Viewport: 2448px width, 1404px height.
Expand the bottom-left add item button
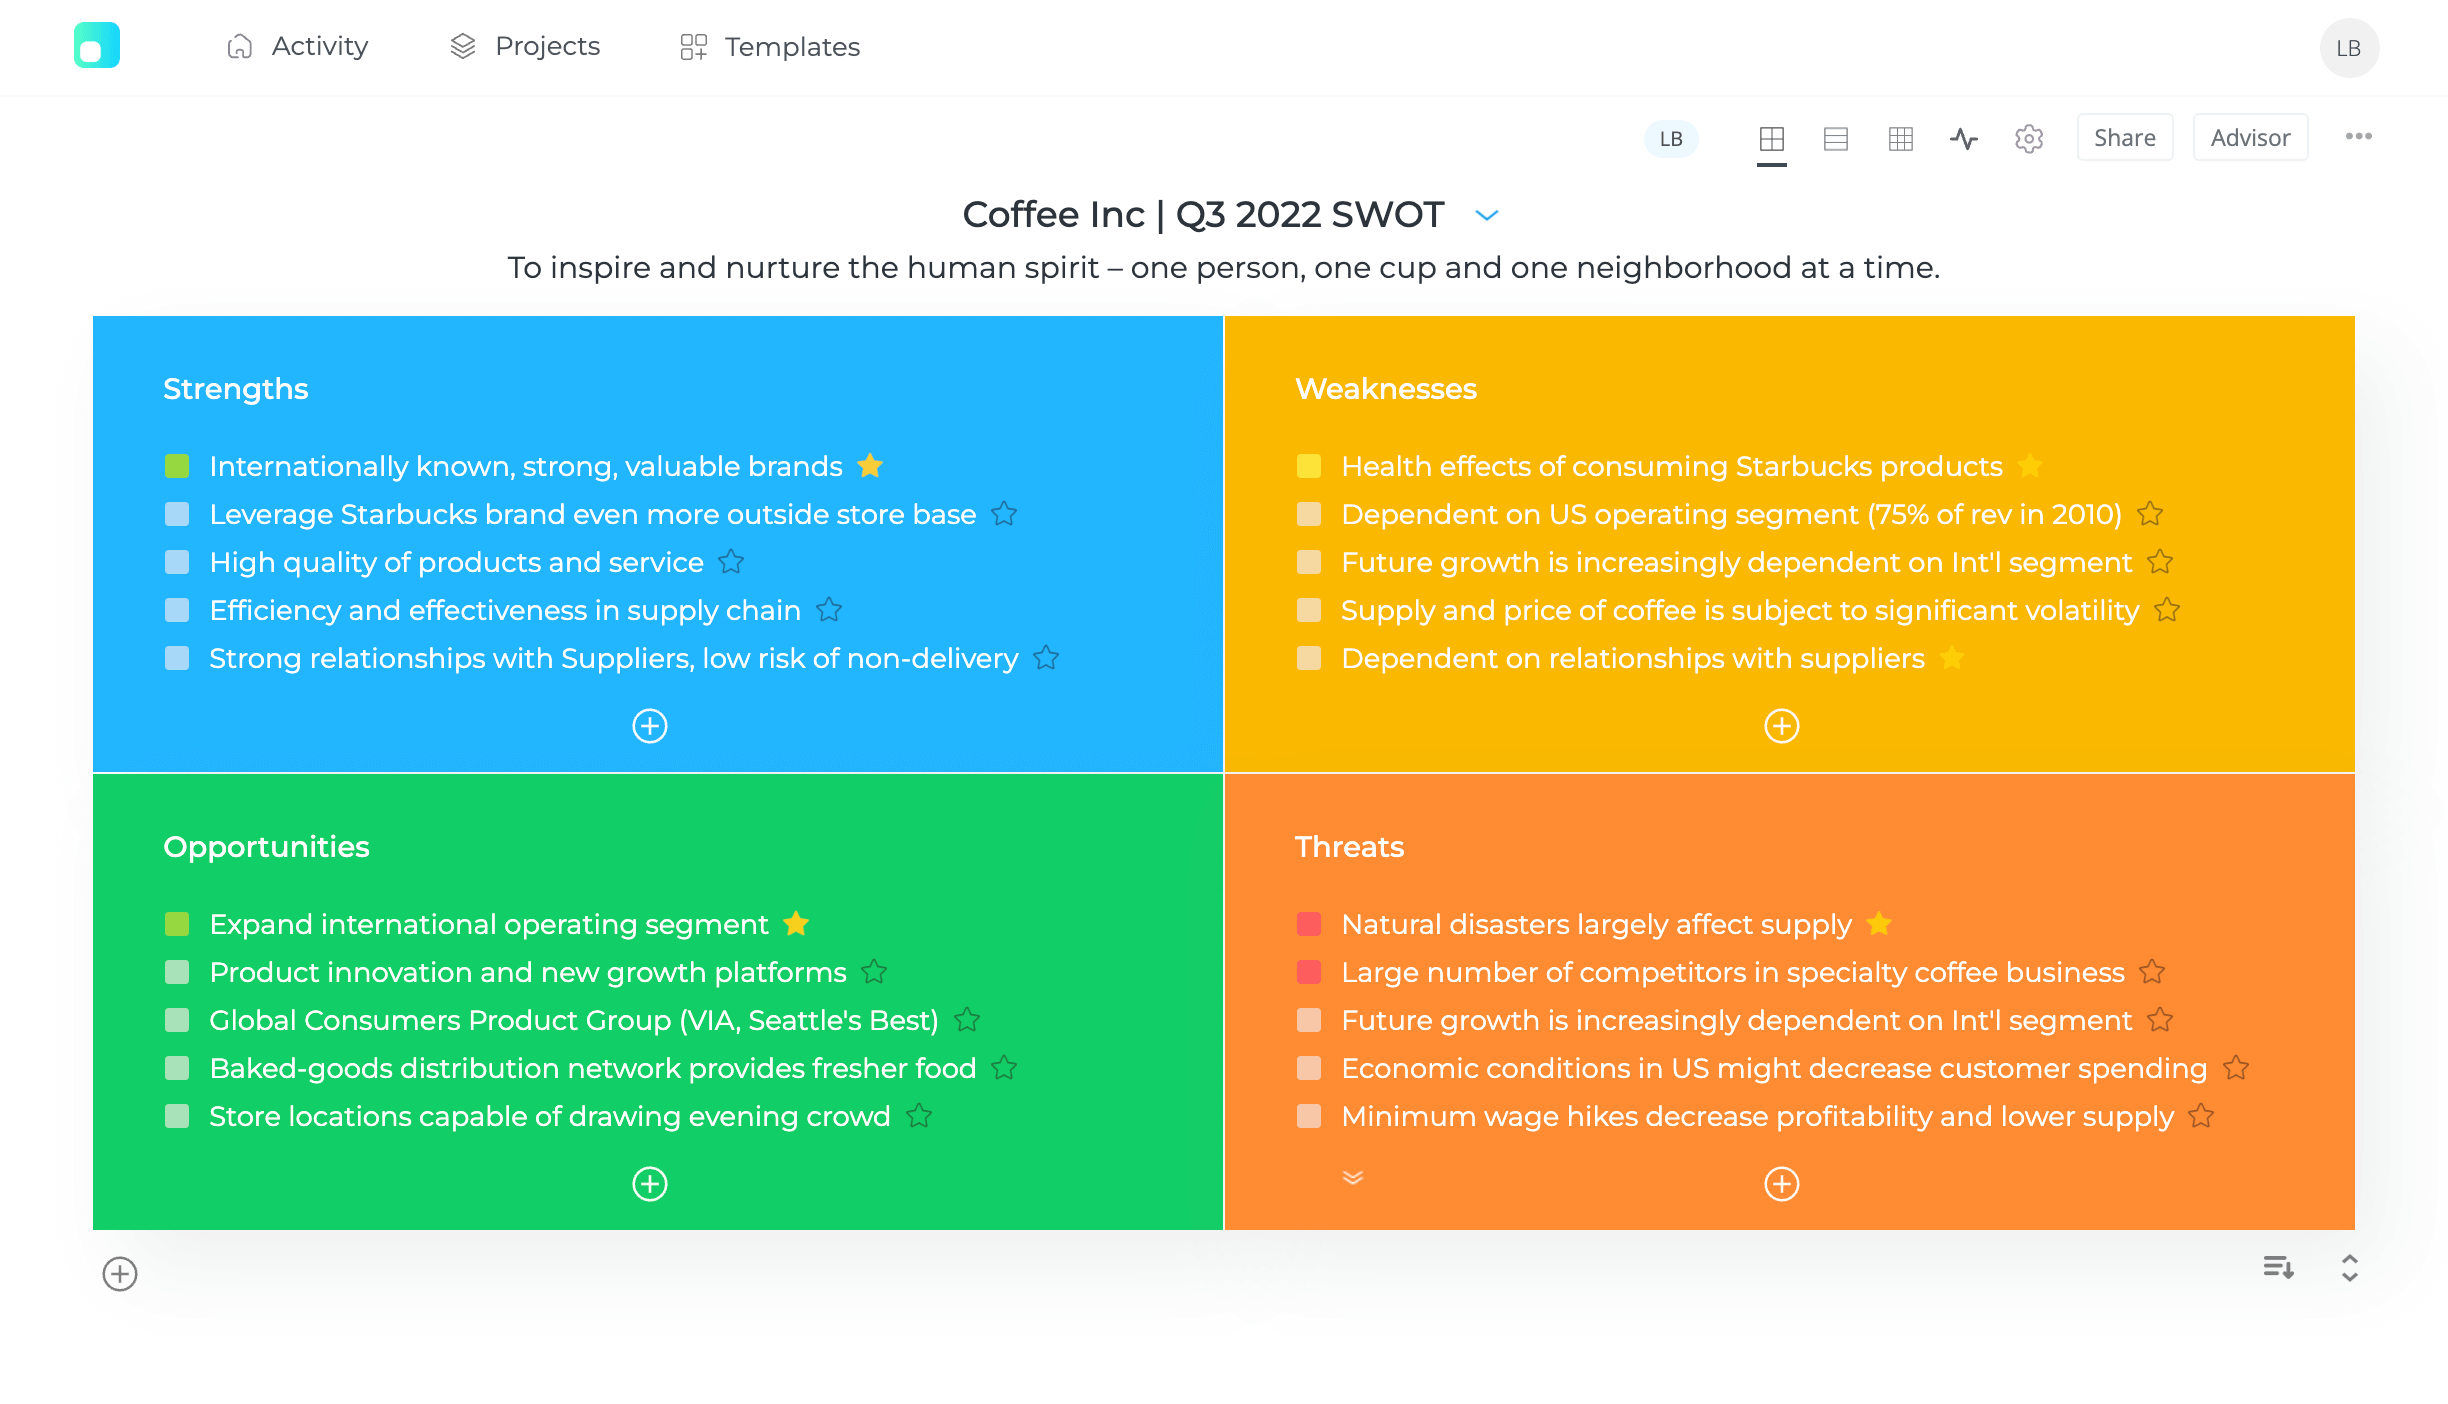[x=119, y=1275]
